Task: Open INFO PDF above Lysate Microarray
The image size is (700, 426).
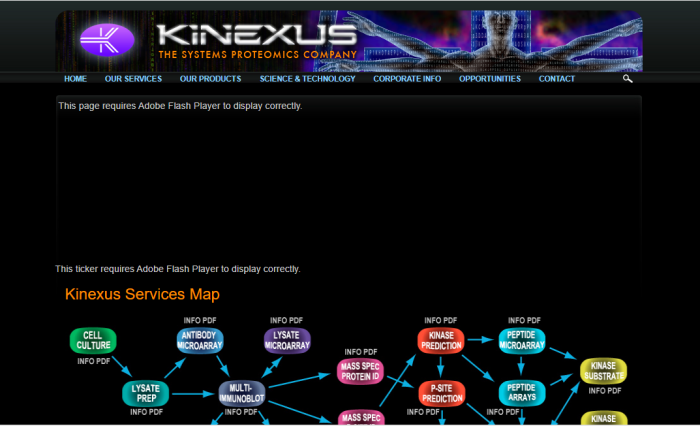Action: [286, 321]
